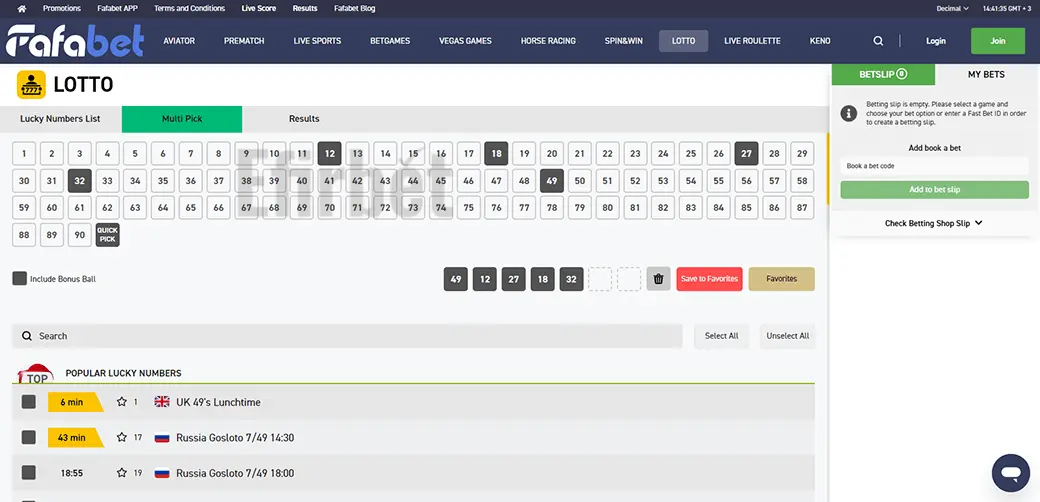
Task: Click the first empty pick slot
Action: 600,279
